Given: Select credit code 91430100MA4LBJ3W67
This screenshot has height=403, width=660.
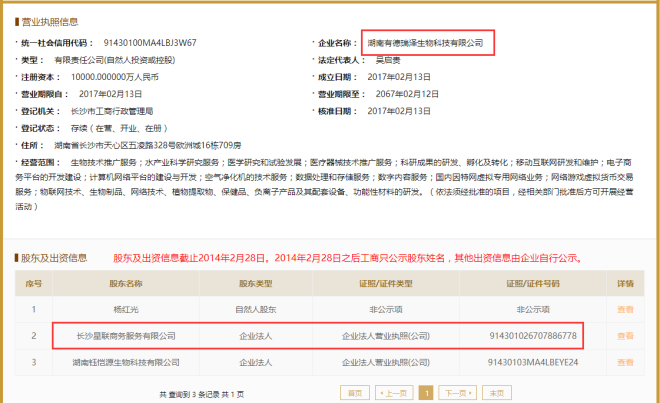Looking at the screenshot, I should [150, 43].
